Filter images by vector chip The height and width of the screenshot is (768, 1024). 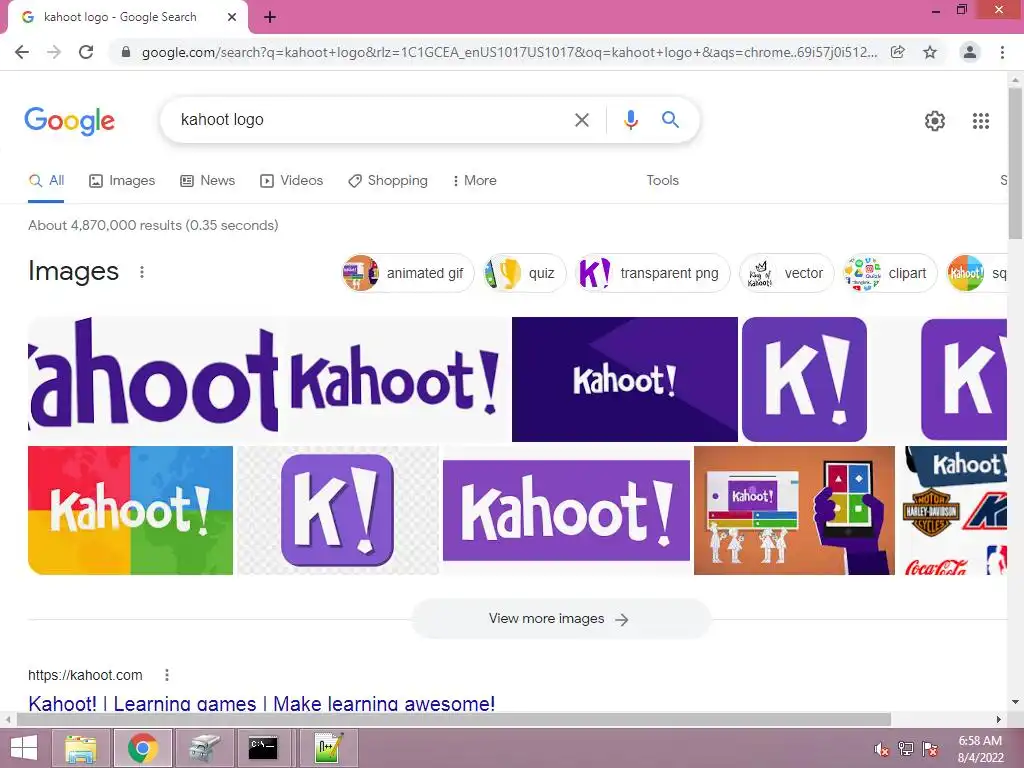(786, 273)
